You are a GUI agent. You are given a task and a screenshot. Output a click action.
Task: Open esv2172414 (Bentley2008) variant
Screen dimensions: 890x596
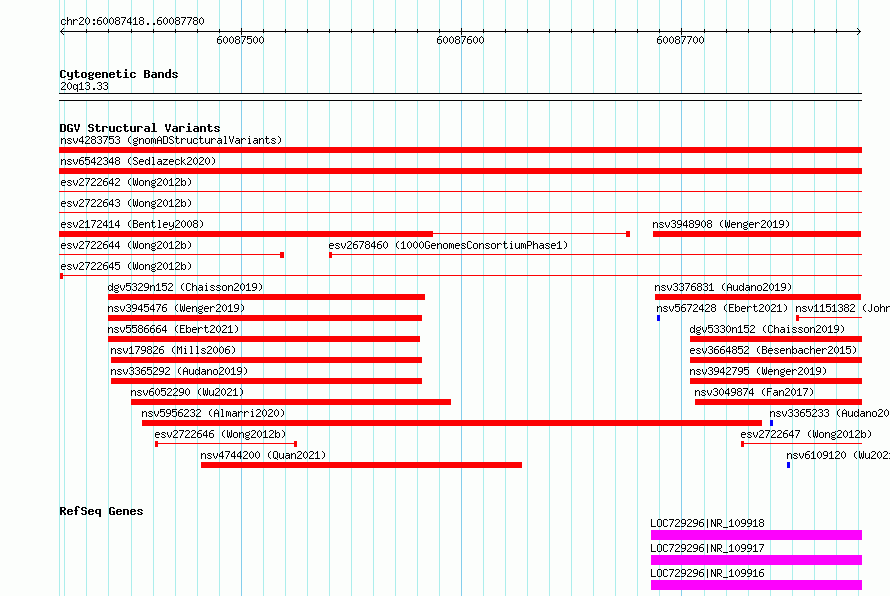132,224
